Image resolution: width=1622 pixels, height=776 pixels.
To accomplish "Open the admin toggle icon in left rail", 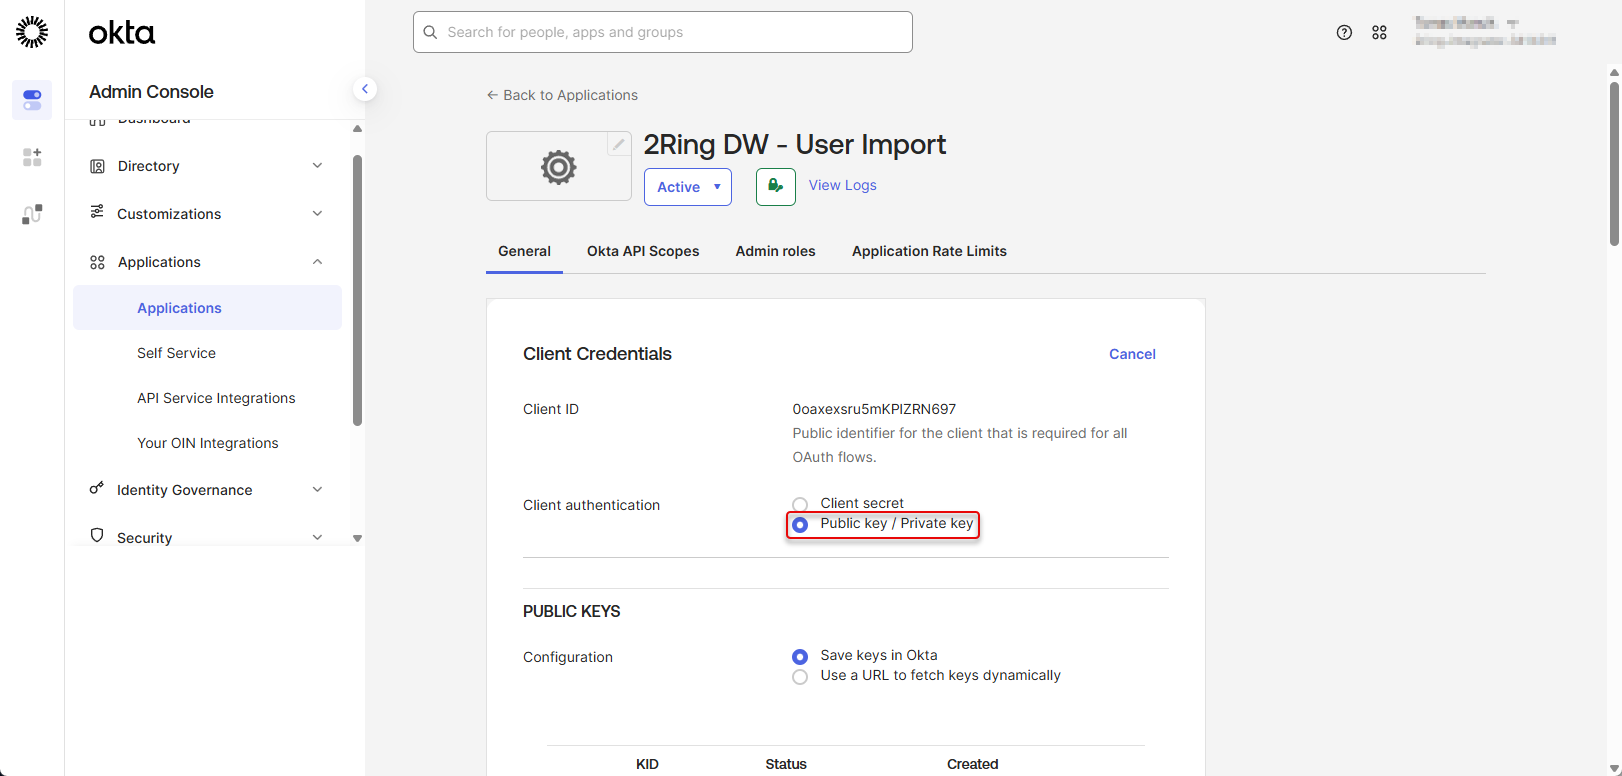I will click(x=32, y=100).
